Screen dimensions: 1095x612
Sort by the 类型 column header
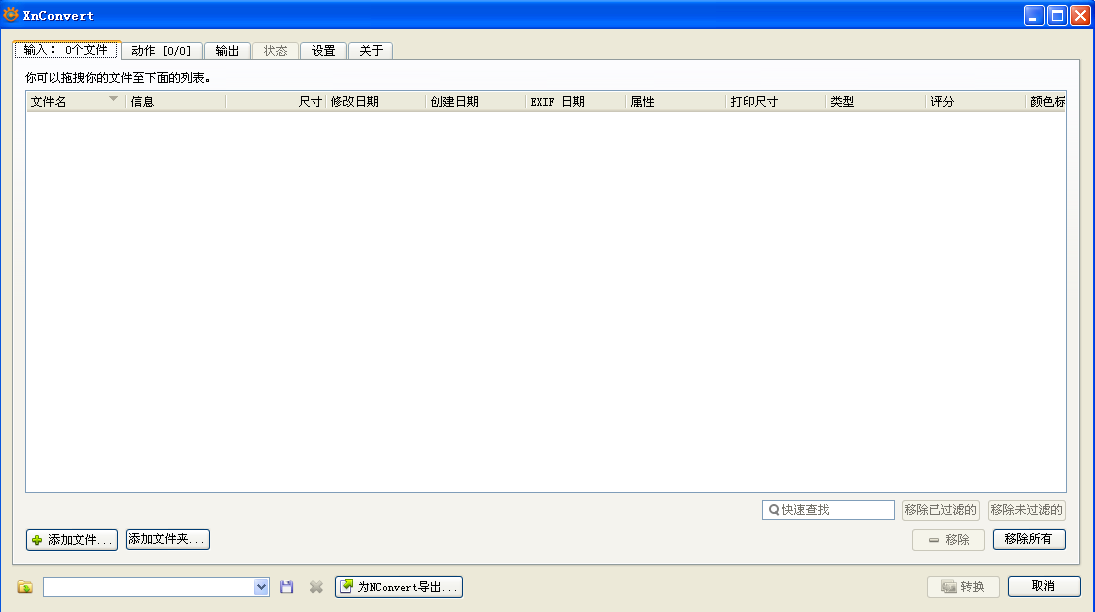tap(875, 101)
